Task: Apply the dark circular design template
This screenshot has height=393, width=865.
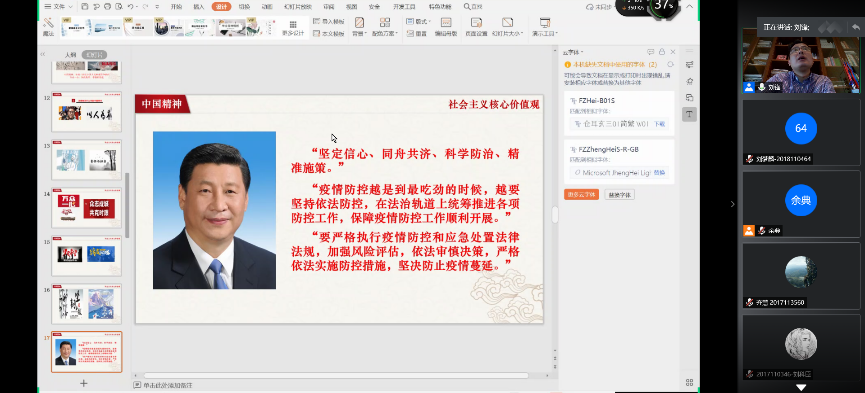Action: click(x=169, y=27)
